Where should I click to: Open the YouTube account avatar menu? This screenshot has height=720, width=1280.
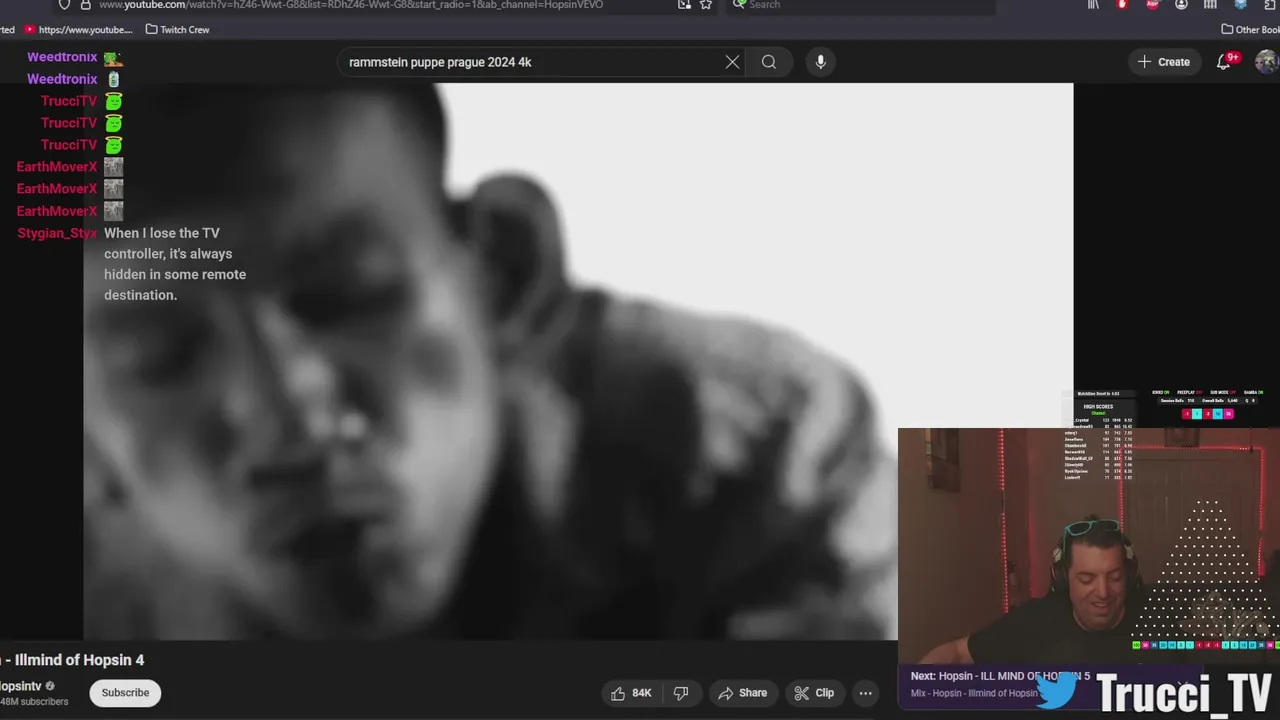pos(1267,62)
